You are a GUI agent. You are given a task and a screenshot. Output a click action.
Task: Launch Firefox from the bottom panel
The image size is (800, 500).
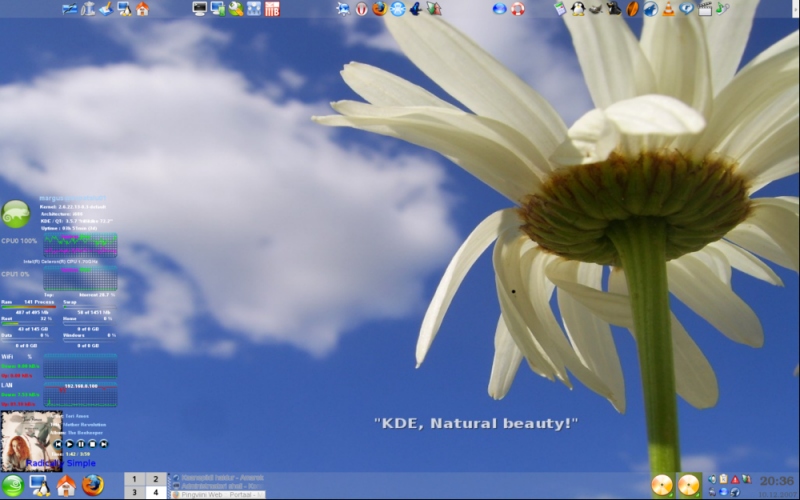[x=93, y=485]
